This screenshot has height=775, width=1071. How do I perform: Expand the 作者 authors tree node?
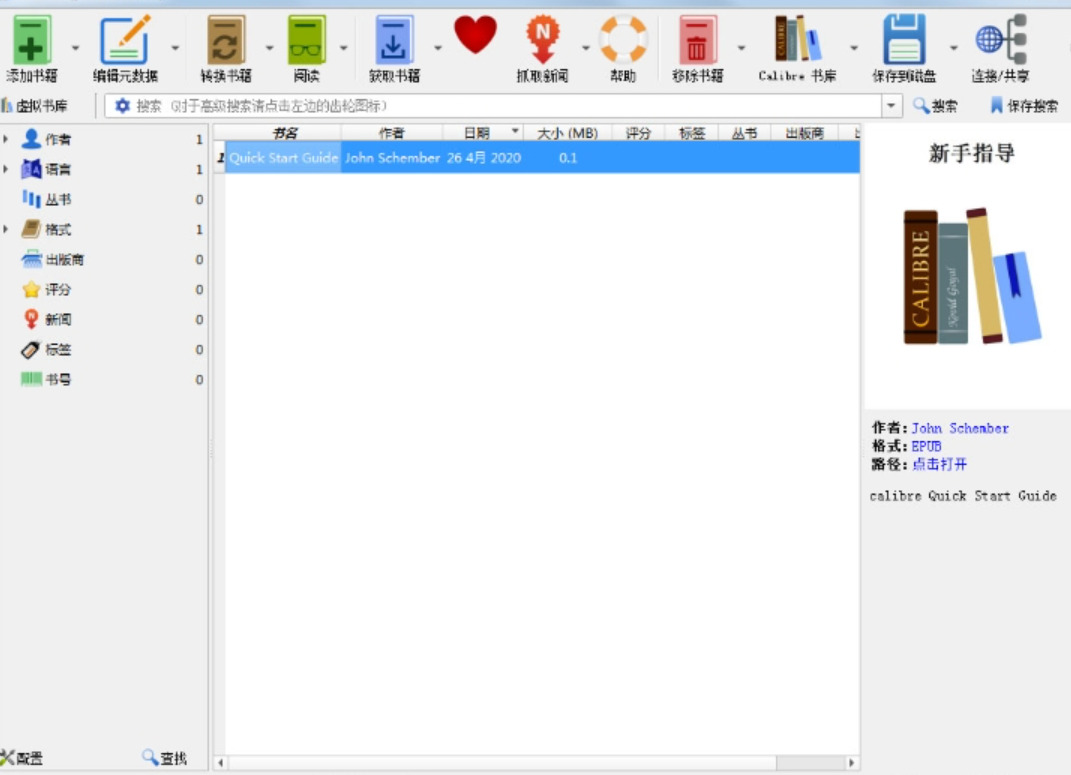click(x=6, y=139)
